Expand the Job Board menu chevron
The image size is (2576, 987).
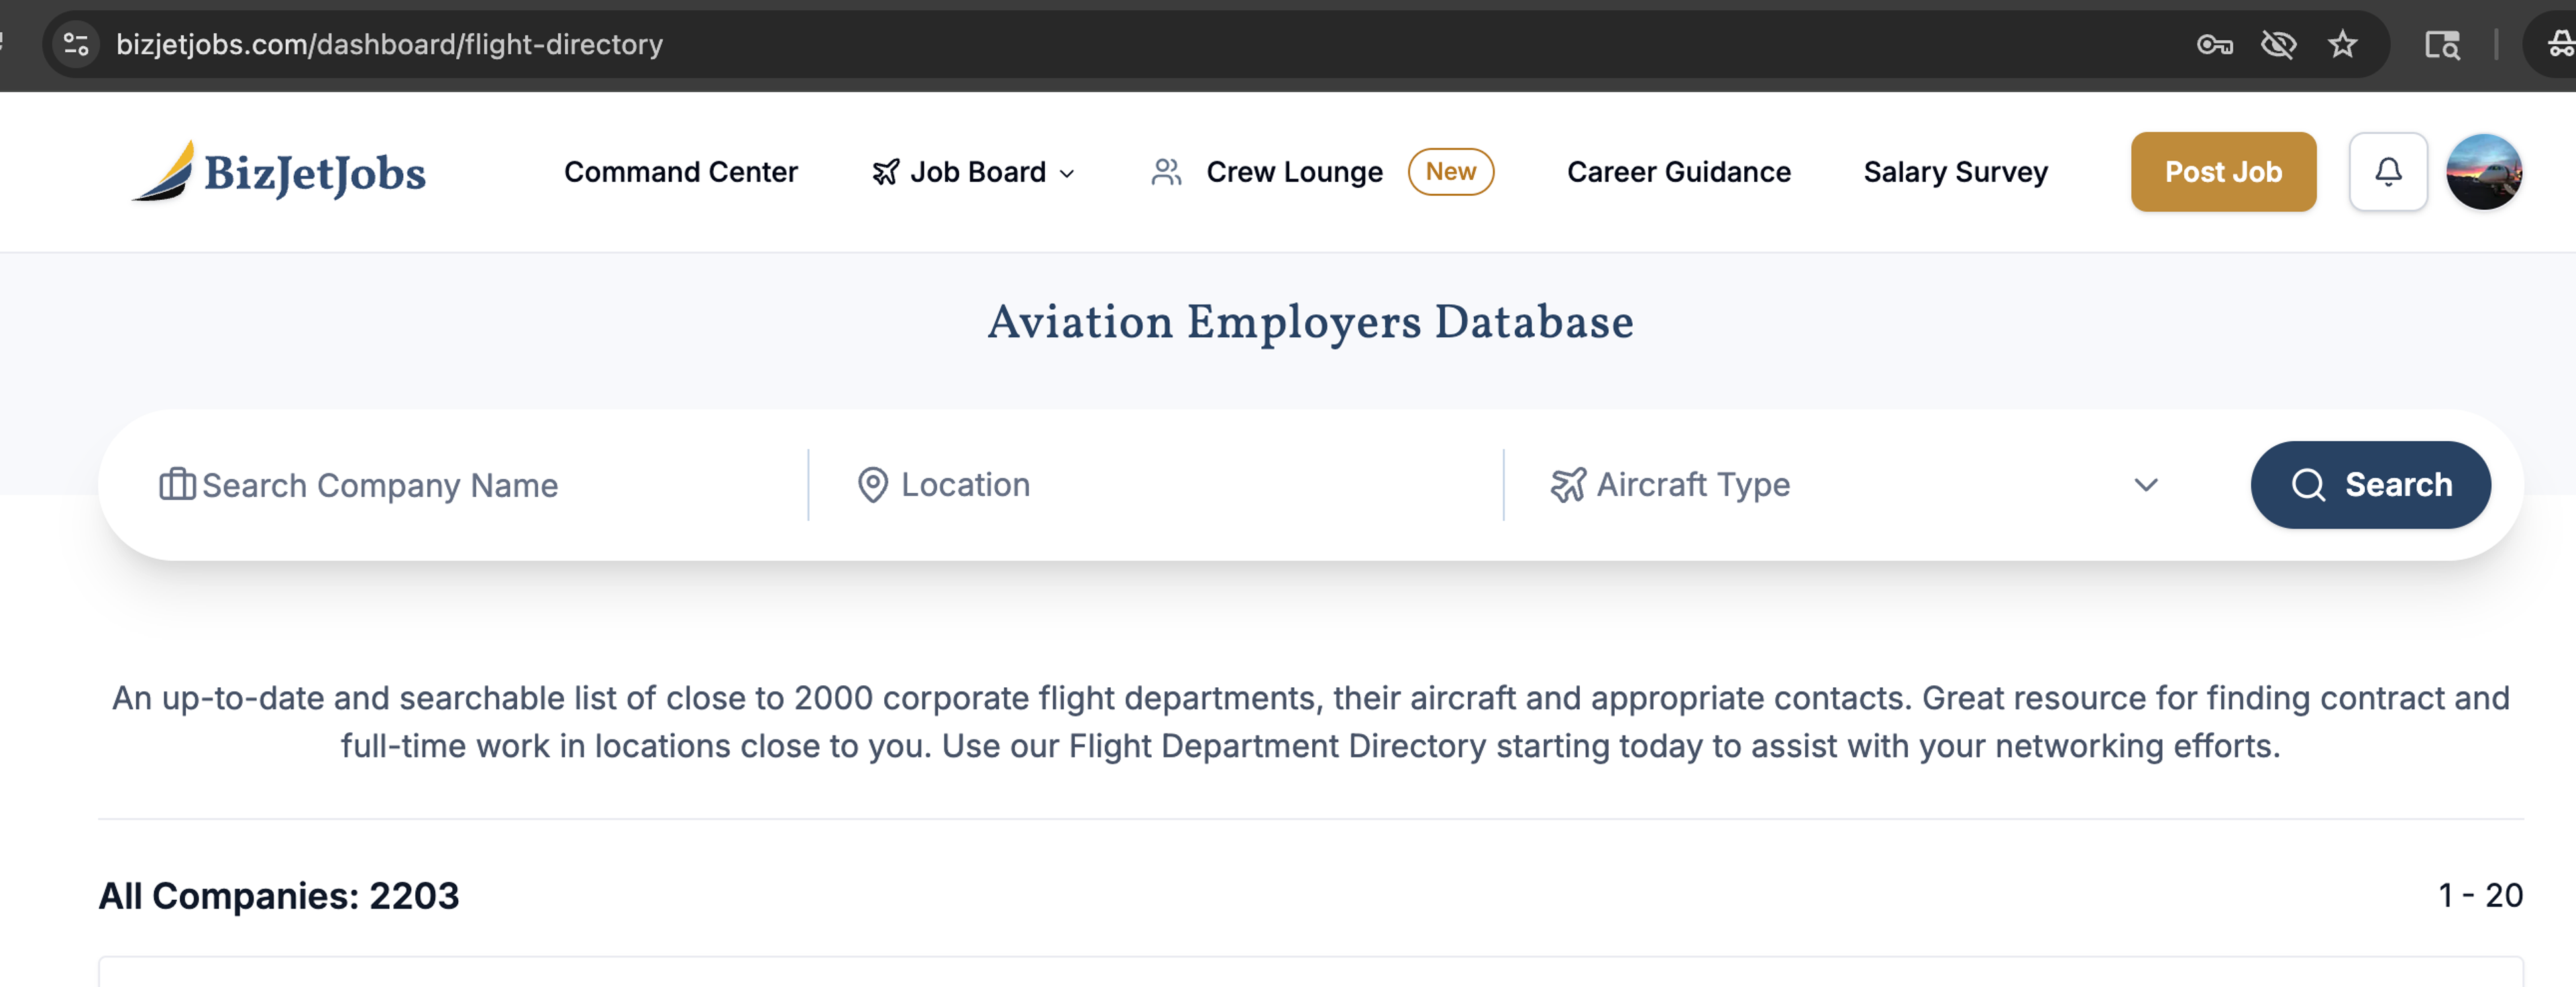tap(1067, 174)
